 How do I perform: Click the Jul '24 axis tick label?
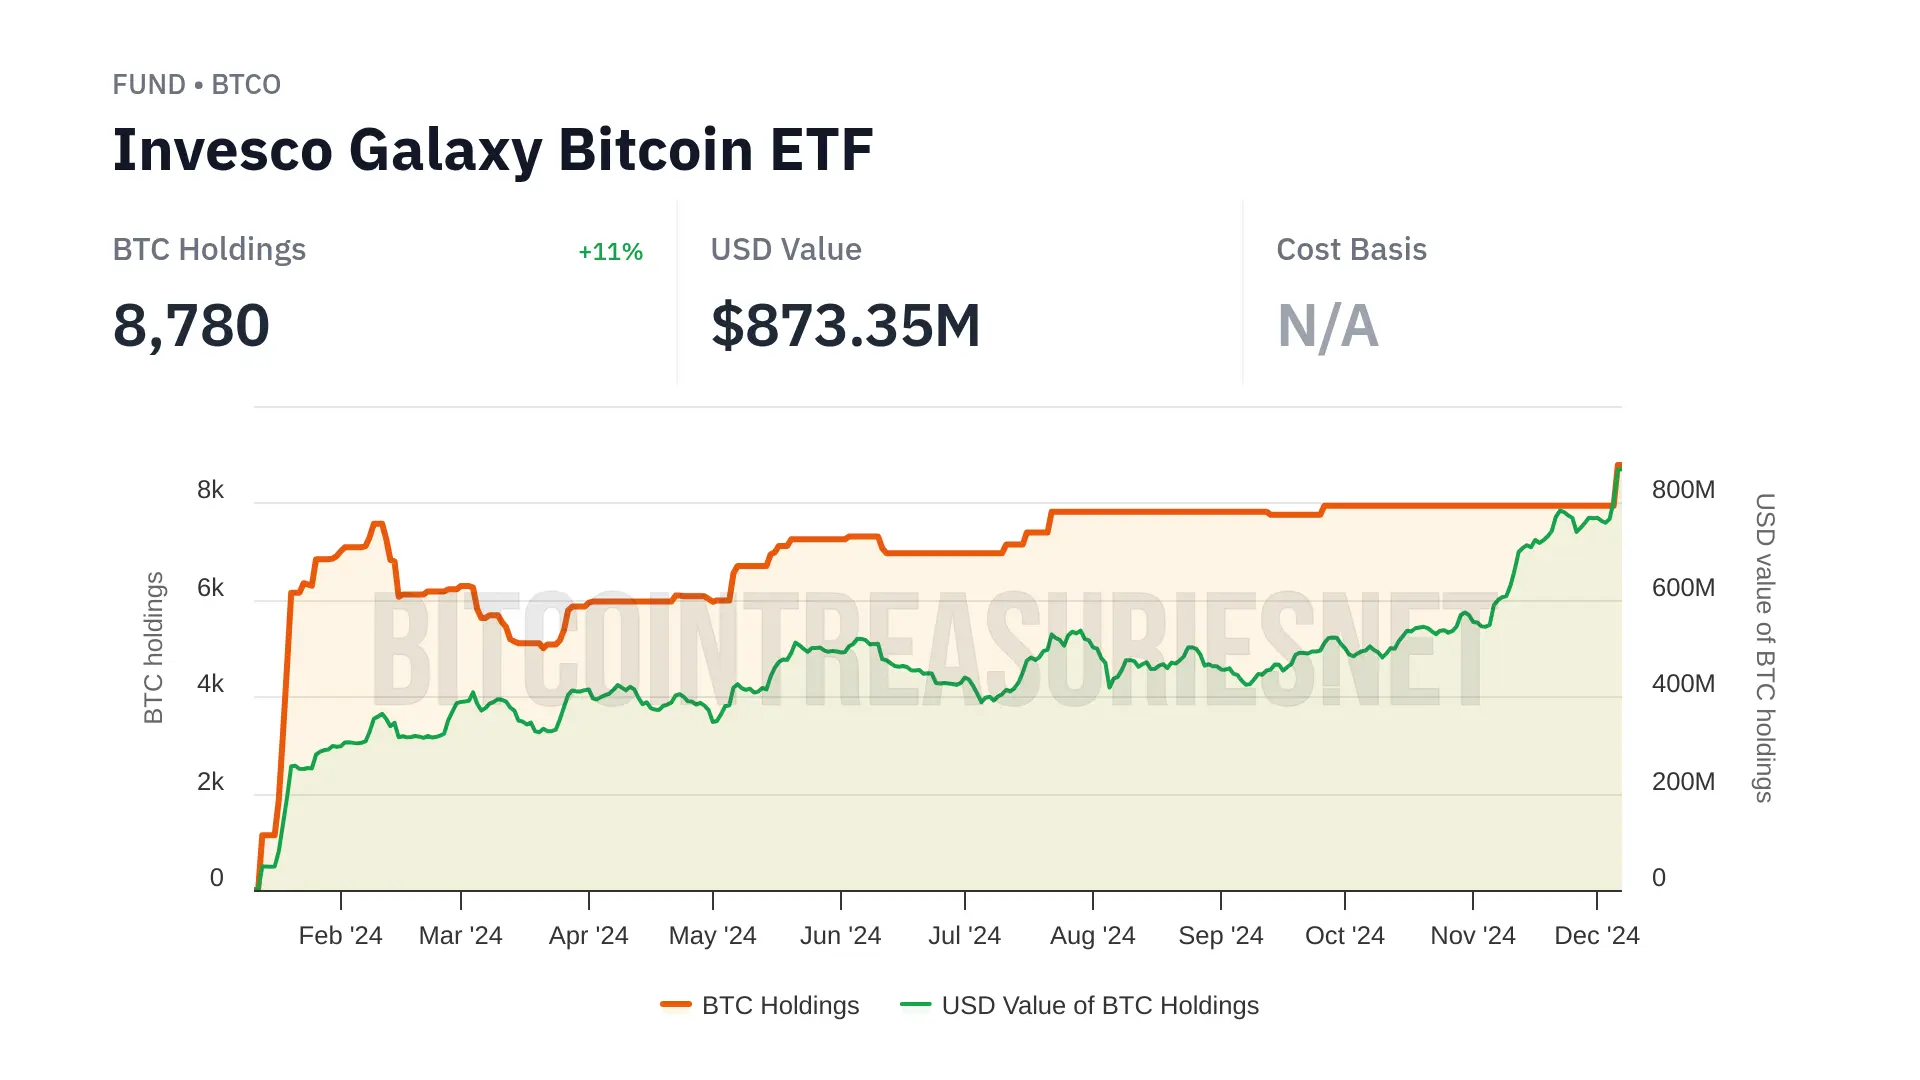964,936
